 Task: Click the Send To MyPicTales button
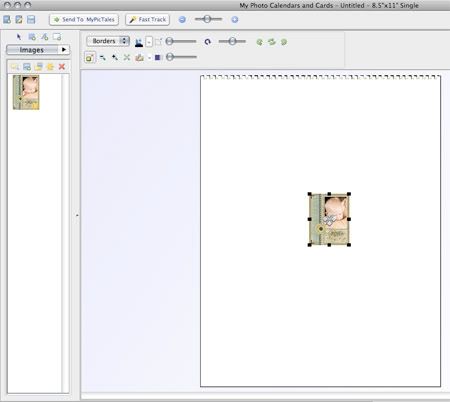pos(84,20)
